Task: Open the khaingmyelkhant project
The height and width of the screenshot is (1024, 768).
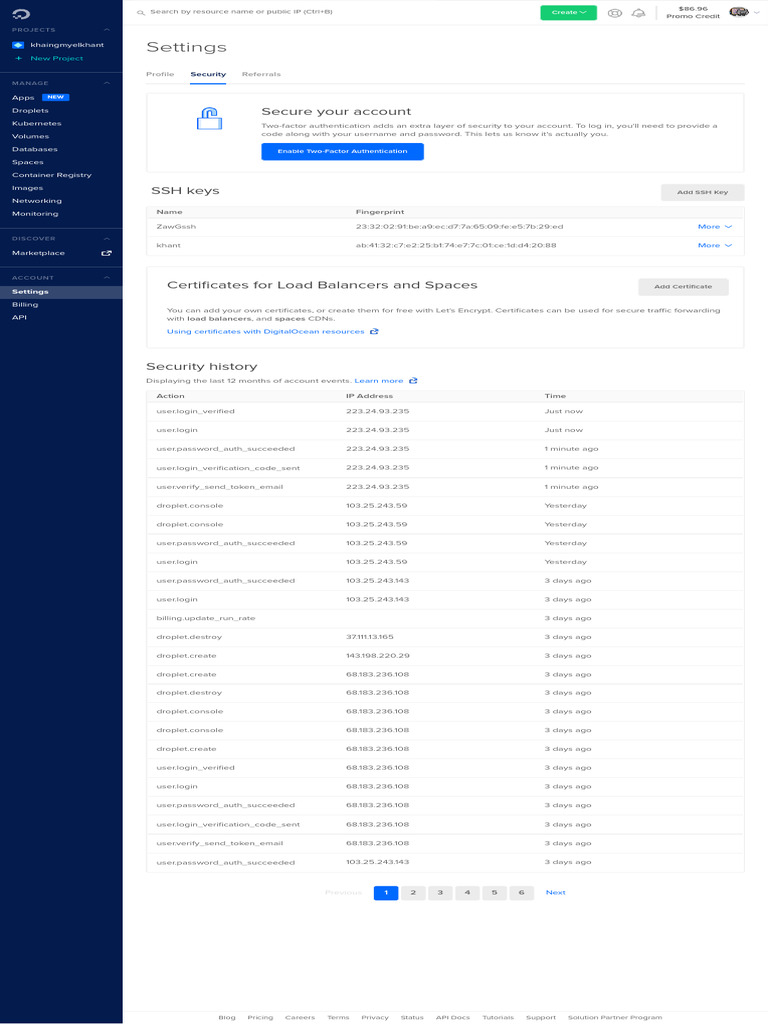Action: tap(67, 45)
